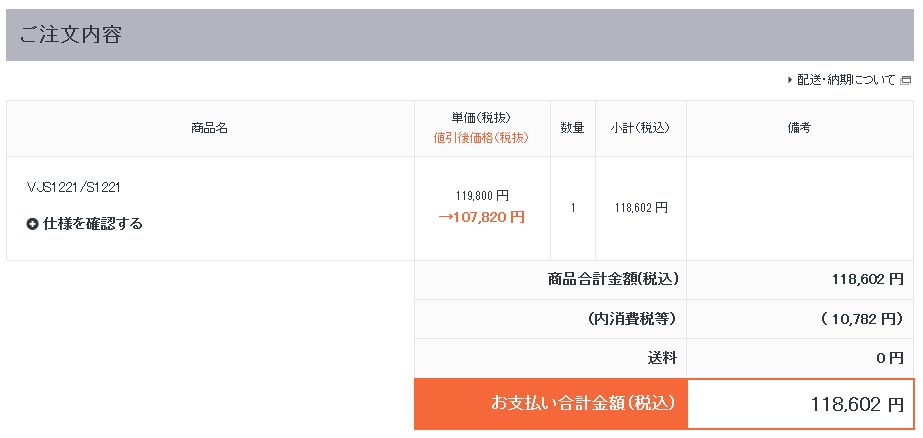Click the 値引後価格(税抜) orange label
The width and height of the screenshot is (923, 438).
[482, 138]
